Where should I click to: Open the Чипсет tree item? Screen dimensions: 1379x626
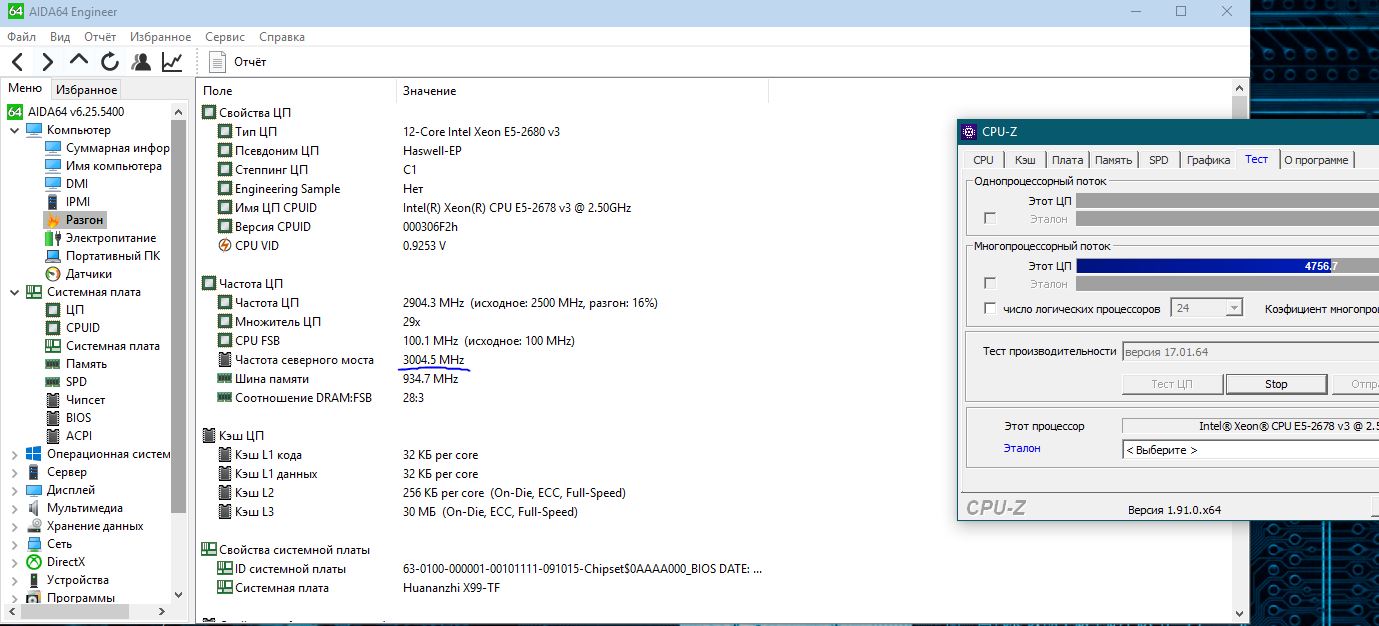(75, 400)
